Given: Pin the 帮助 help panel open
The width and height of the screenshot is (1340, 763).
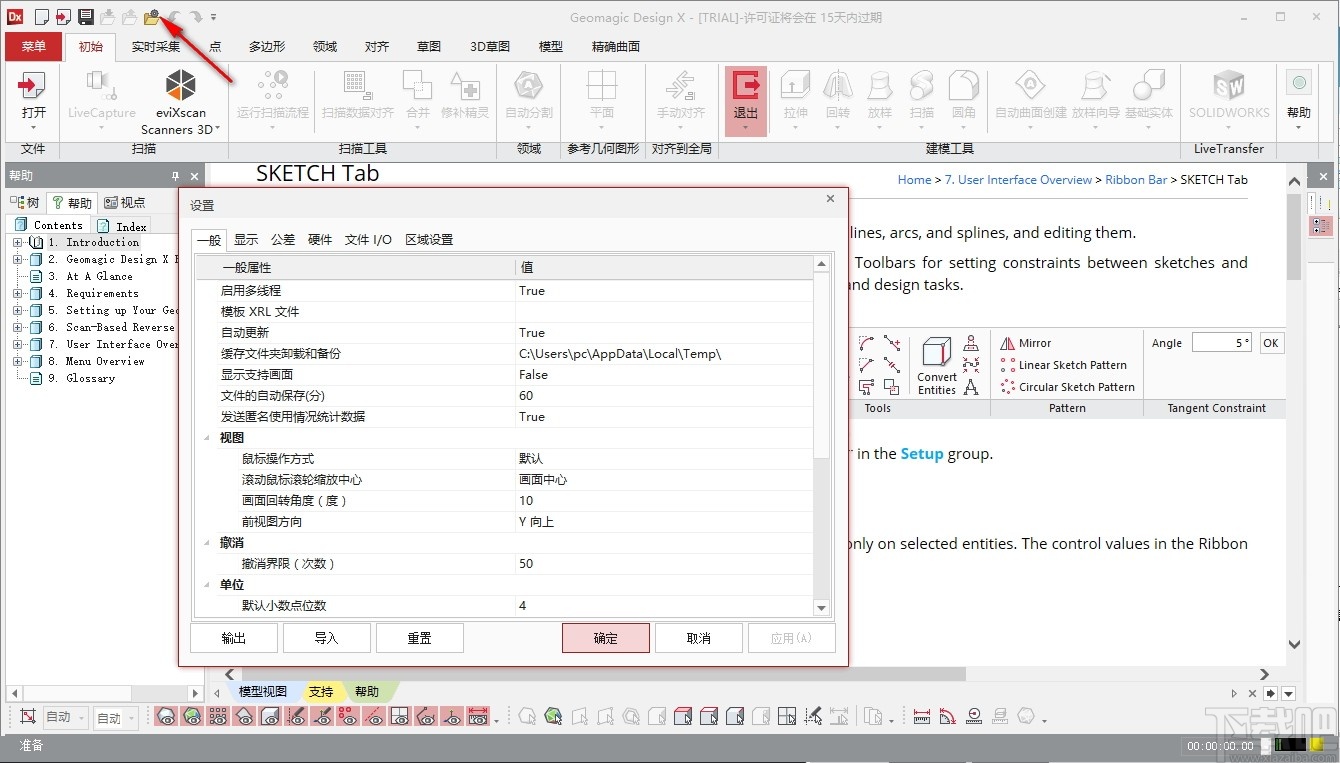Looking at the screenshot, I should coord(176,175).
